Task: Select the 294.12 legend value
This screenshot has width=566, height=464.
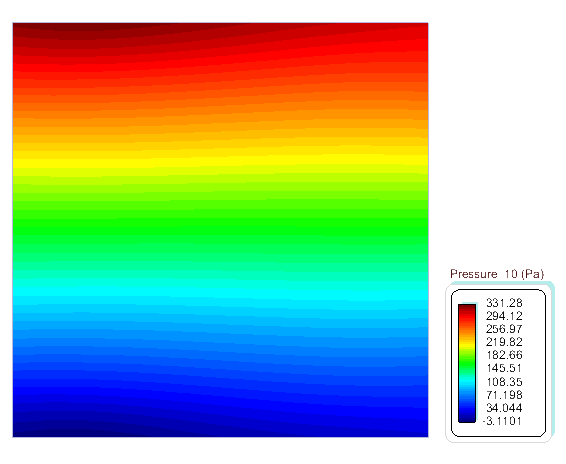Action: [x=504, y=316]
